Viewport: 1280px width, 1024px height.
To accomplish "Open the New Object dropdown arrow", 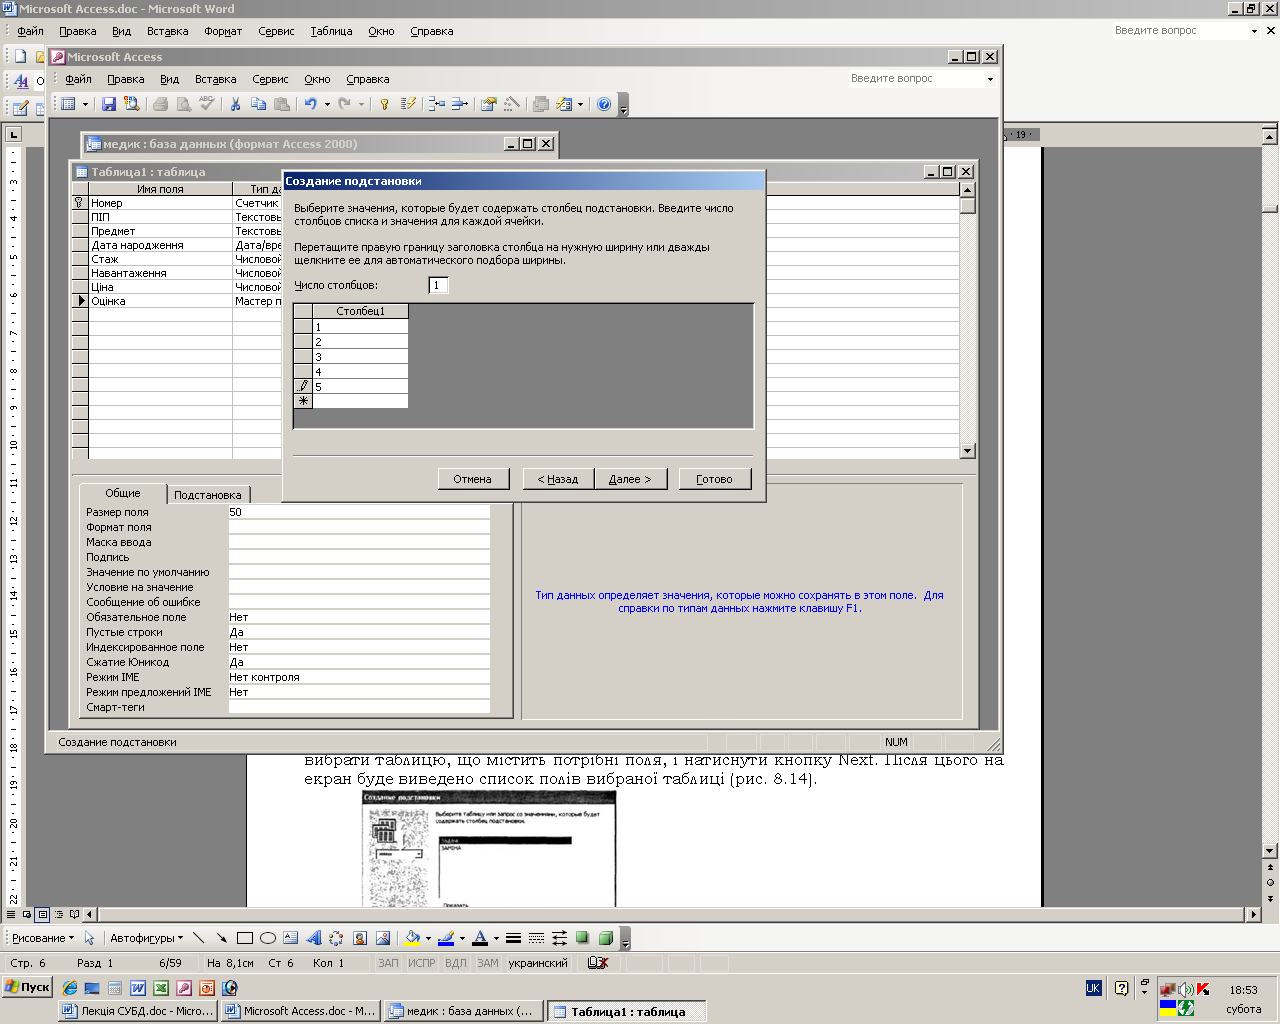I will pos(580,104).
